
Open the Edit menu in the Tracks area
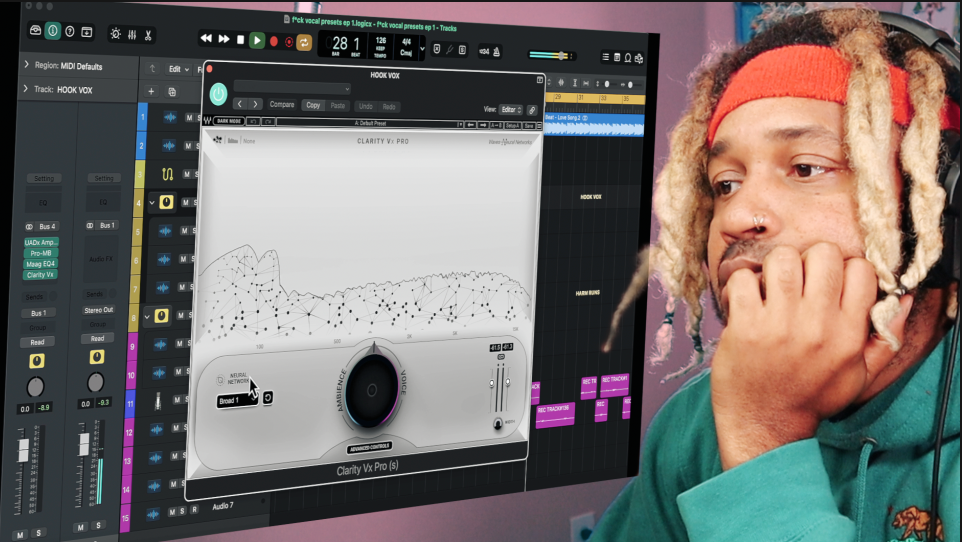pos(179,69)
